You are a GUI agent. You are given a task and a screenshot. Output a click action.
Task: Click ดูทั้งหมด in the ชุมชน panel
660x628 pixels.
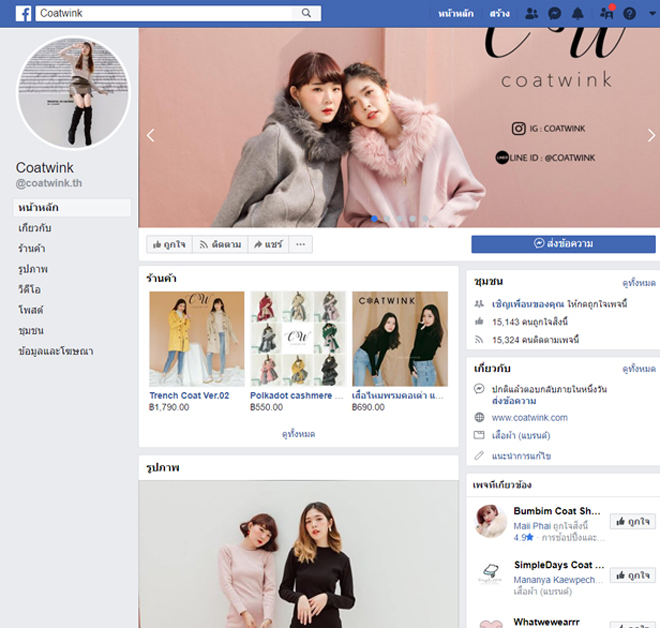pos(639,283)
